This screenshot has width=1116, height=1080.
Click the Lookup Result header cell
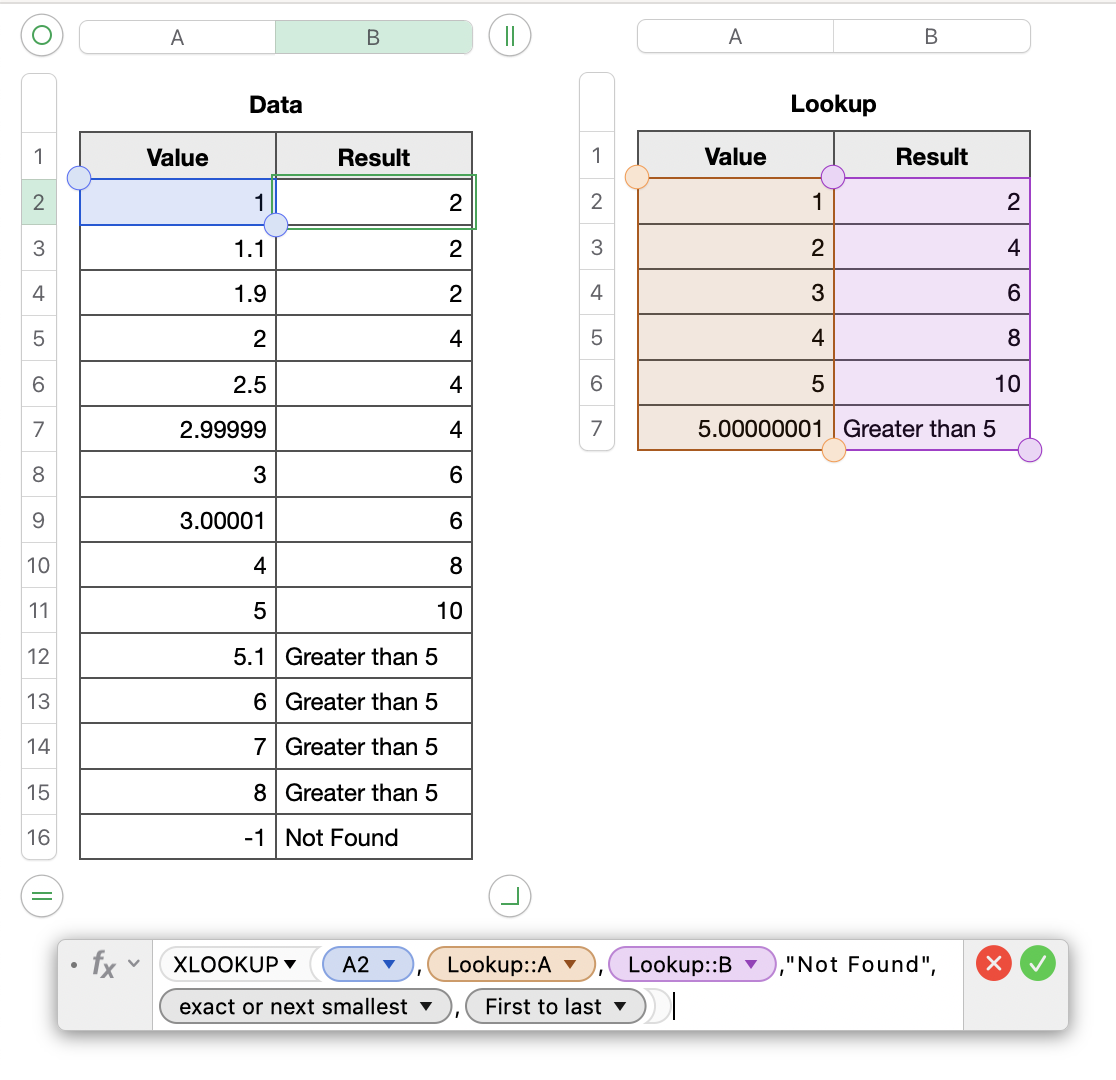[x=932, y=156]
